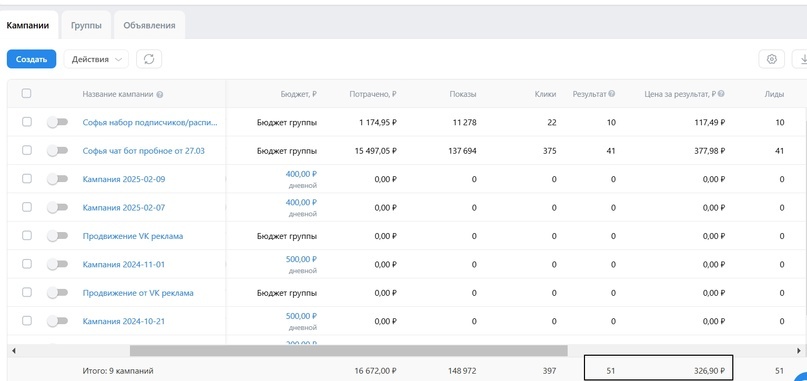Screen dimensions: 807x381
Task: Sort by Лиды column header
Action: pyautogui.click(x=775, y=94)
